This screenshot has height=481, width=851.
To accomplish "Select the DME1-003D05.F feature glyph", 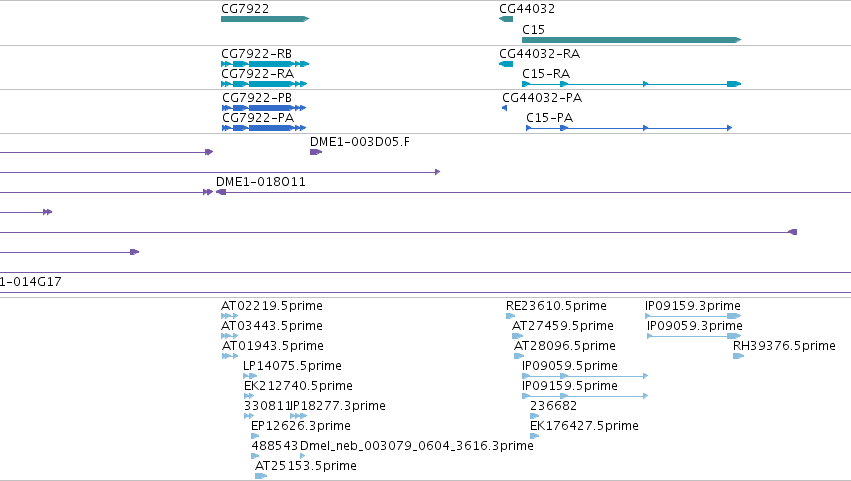I will [x=316, y=152].
